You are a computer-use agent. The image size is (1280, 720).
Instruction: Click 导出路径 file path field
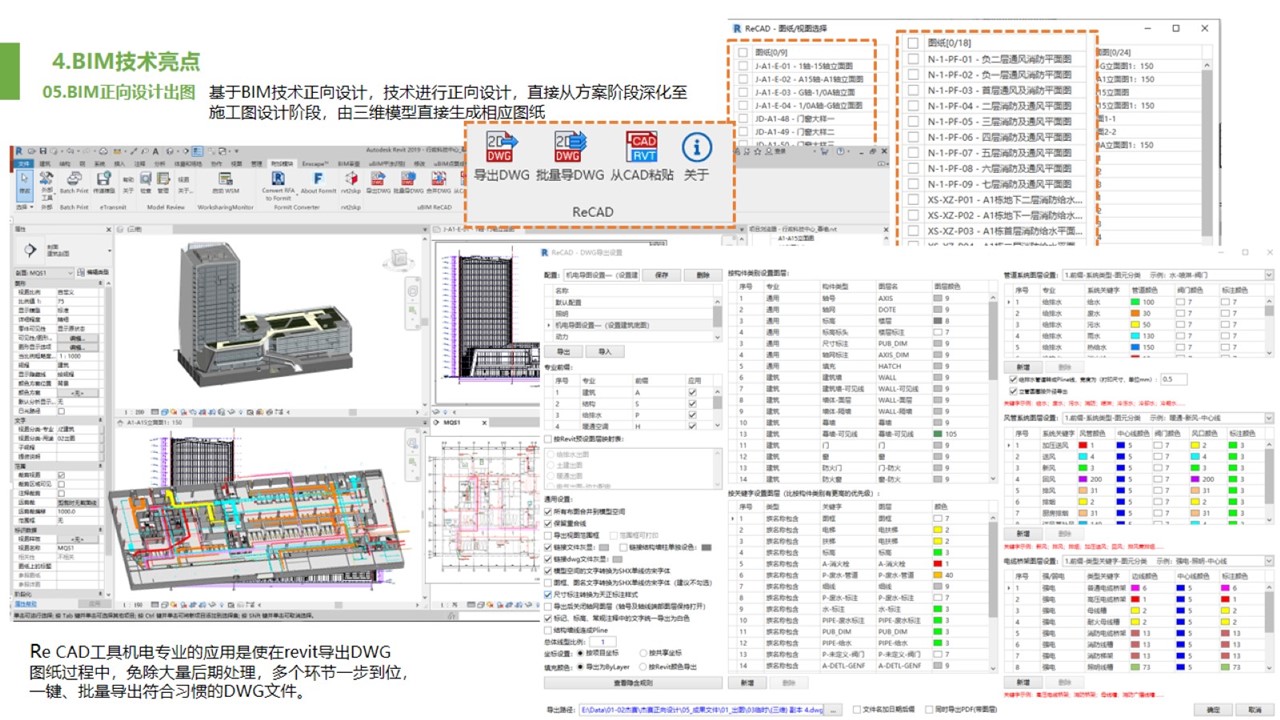[702, 709]
